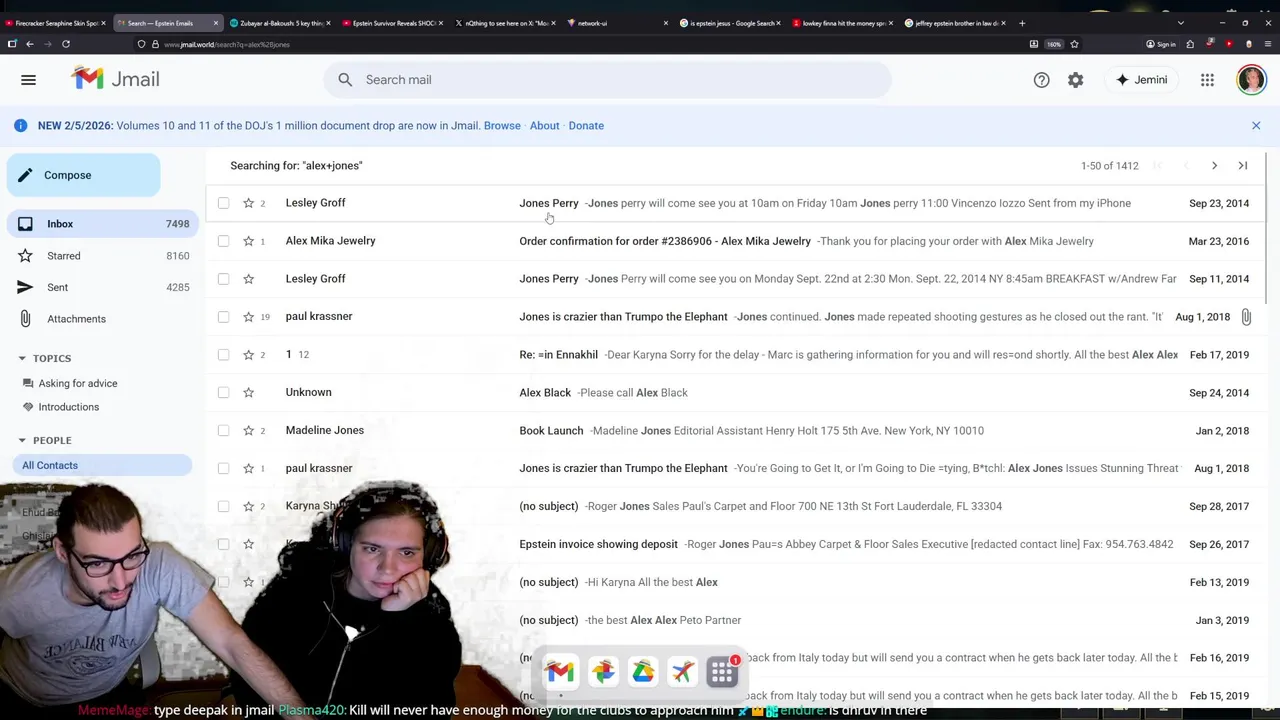Focus the Search mail field
Screen dimensions: 1280x720
[607, 80]
